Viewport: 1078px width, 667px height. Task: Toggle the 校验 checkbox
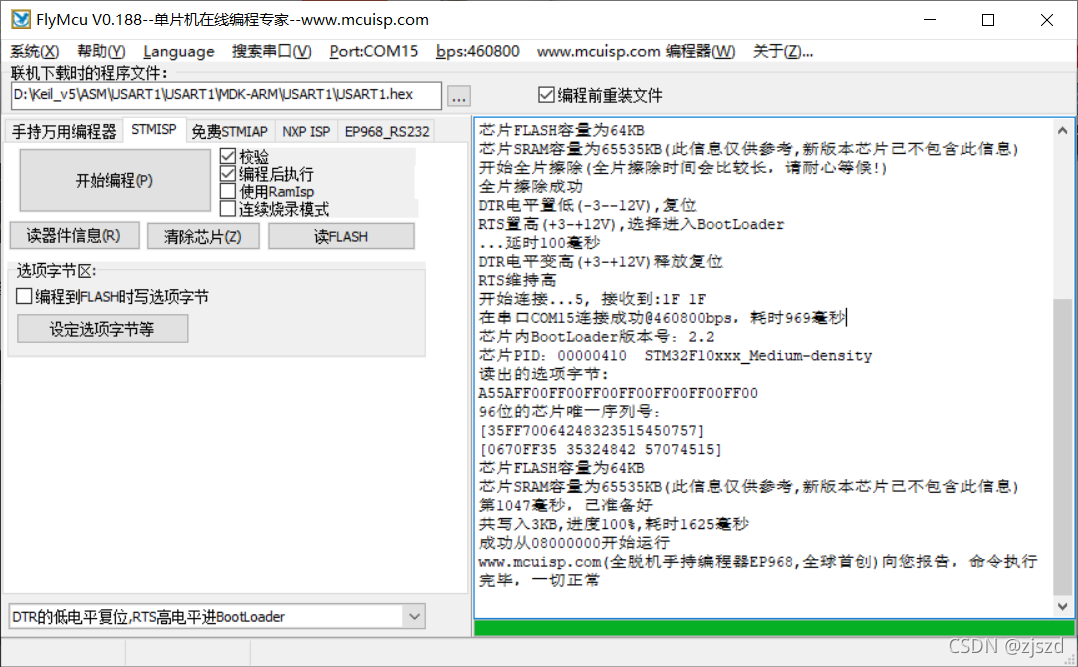[244, 157]
